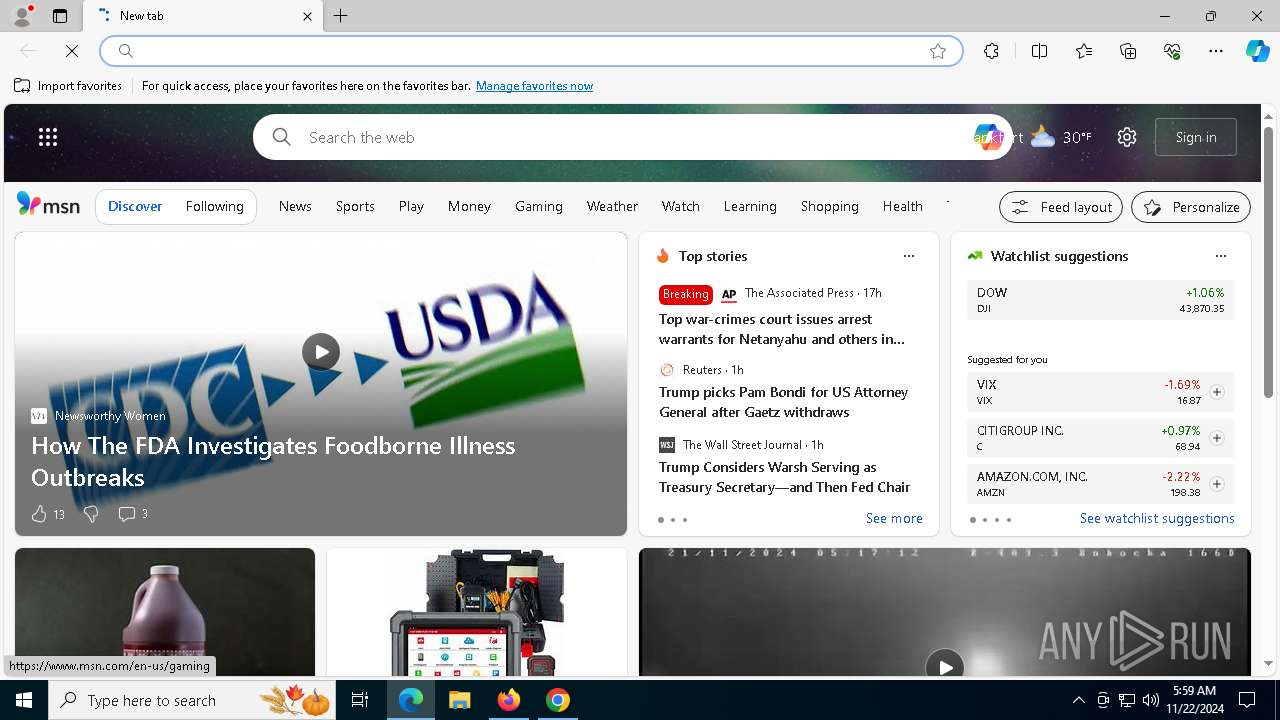Open Feed layout options
The height and width of the screenshot is (720, 1280).
[1061, 207]
